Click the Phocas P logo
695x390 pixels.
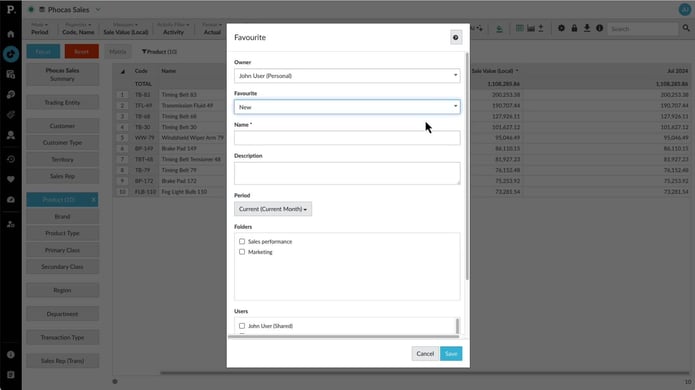tap(11, 9)
